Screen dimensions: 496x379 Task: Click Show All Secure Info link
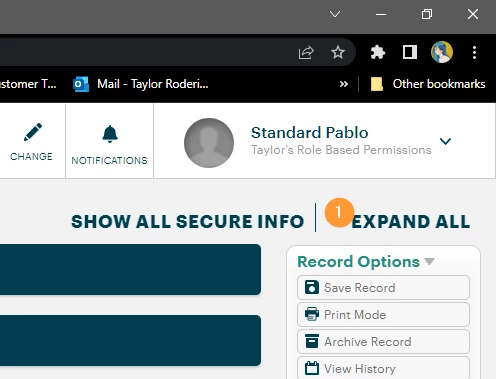coord(188,222)
